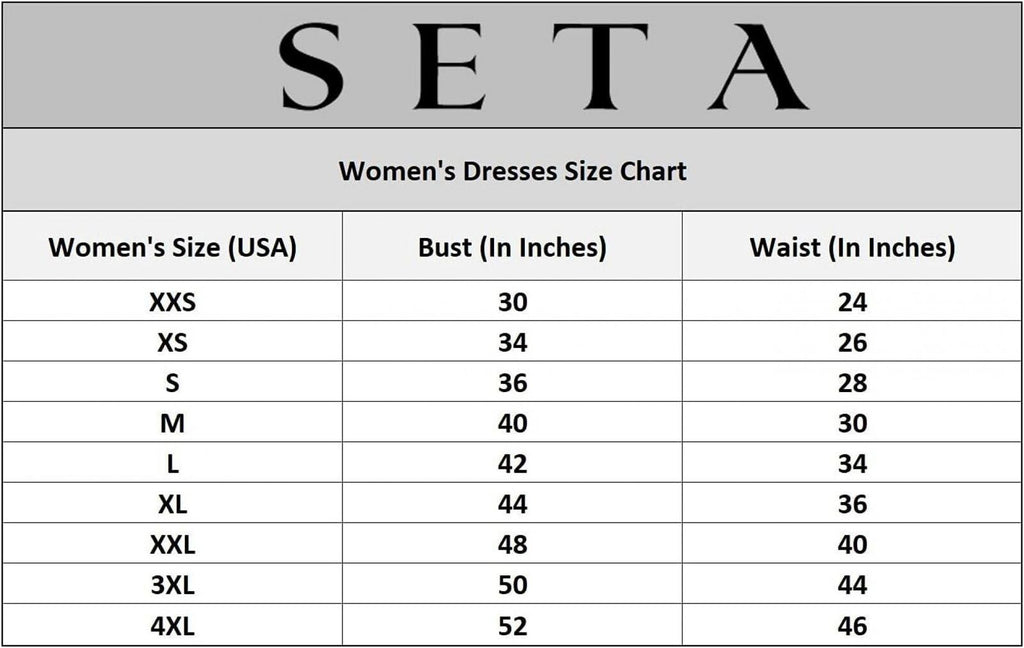Select the bust value 48 for XXL
Screen dimensions: 1024x648
pos(512,545)
